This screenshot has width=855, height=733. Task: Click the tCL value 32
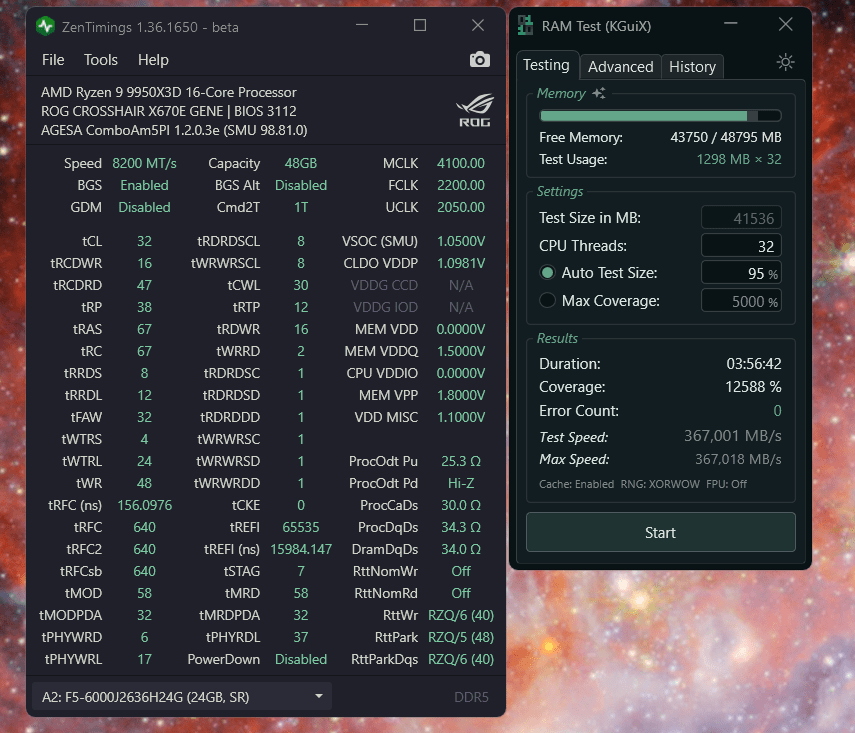(144, 241)
